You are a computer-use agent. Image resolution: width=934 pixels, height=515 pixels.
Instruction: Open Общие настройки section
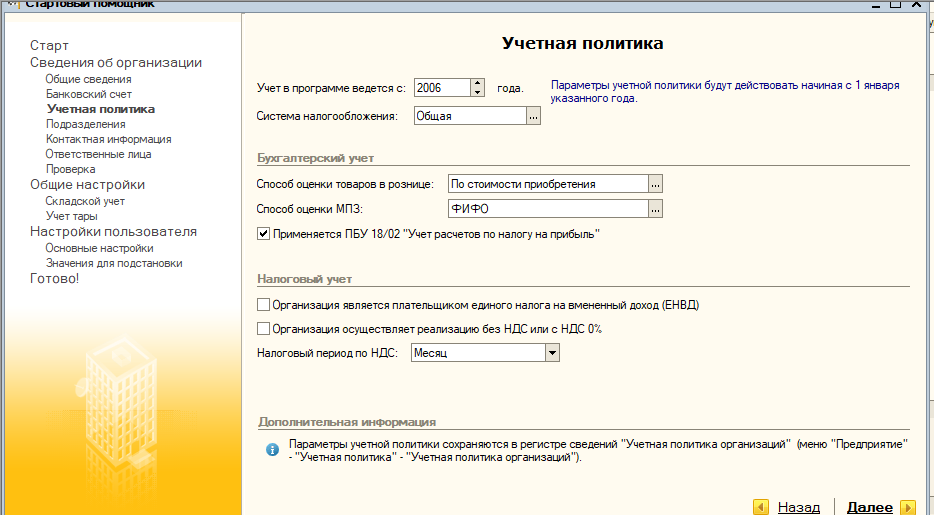(x=88, y=185)
